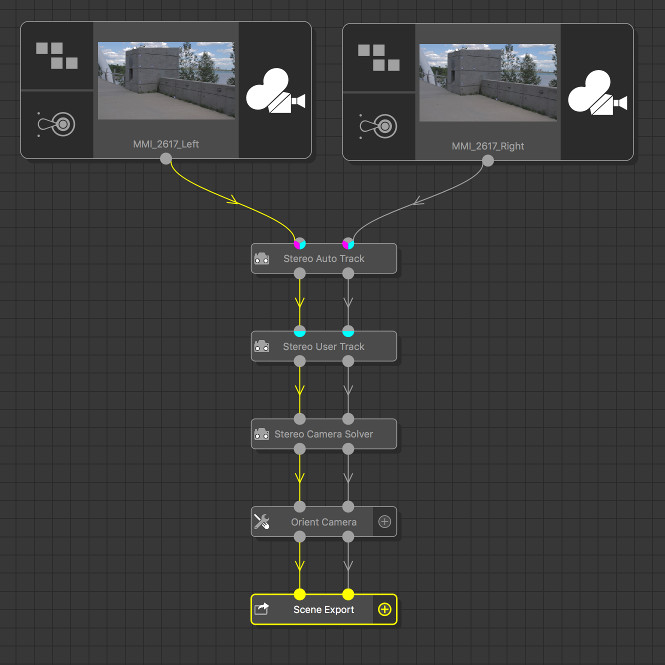This screenshot has width=665, height=665.
Task: Click right cyan input port of Stereo User Track
Action: 348,331
